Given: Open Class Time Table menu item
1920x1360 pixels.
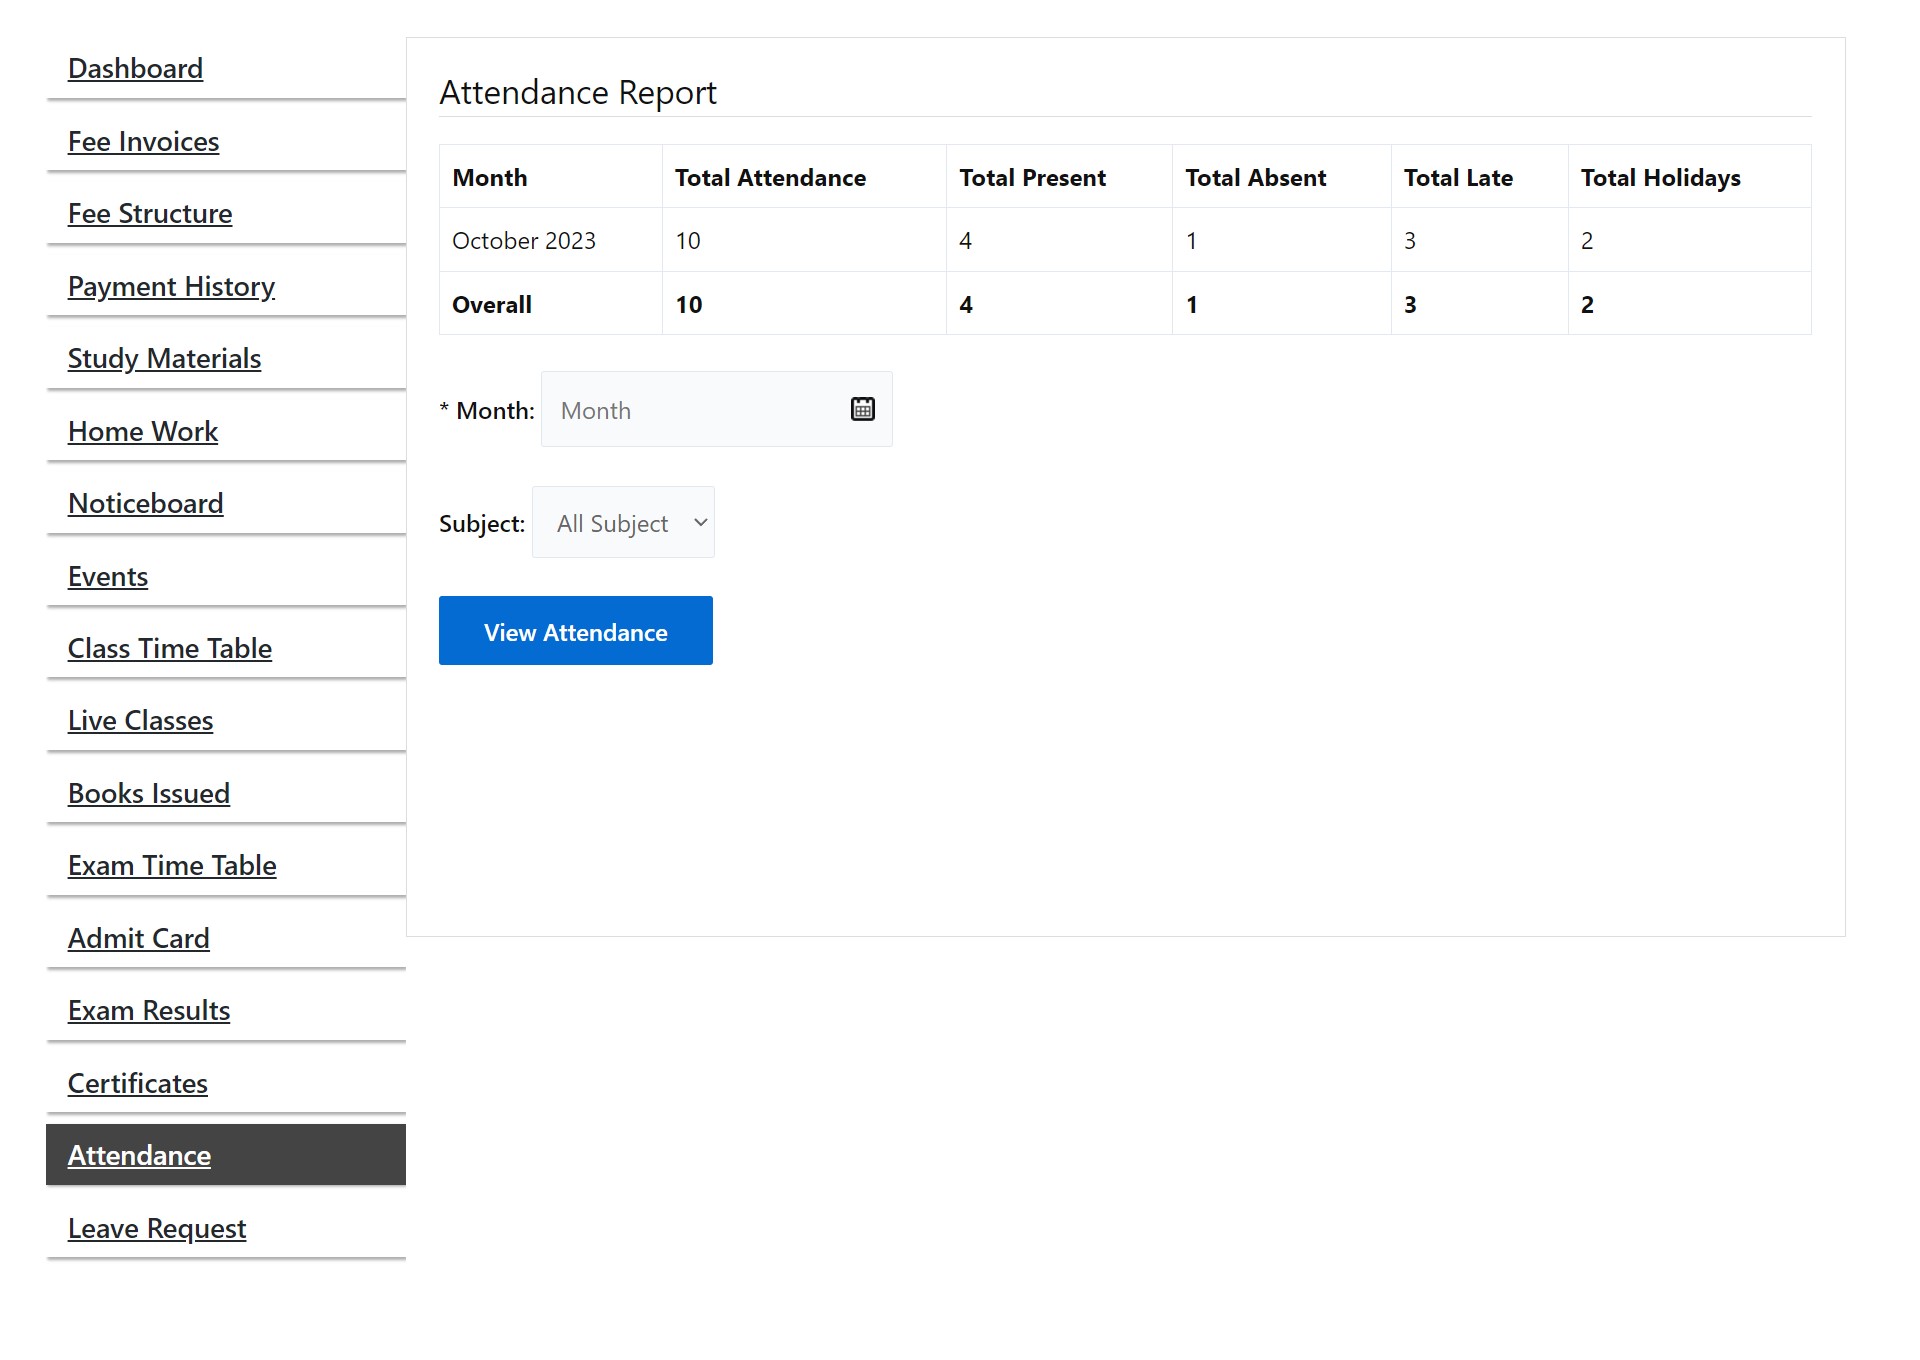Looking at the screenshot, I should point(168,648).
